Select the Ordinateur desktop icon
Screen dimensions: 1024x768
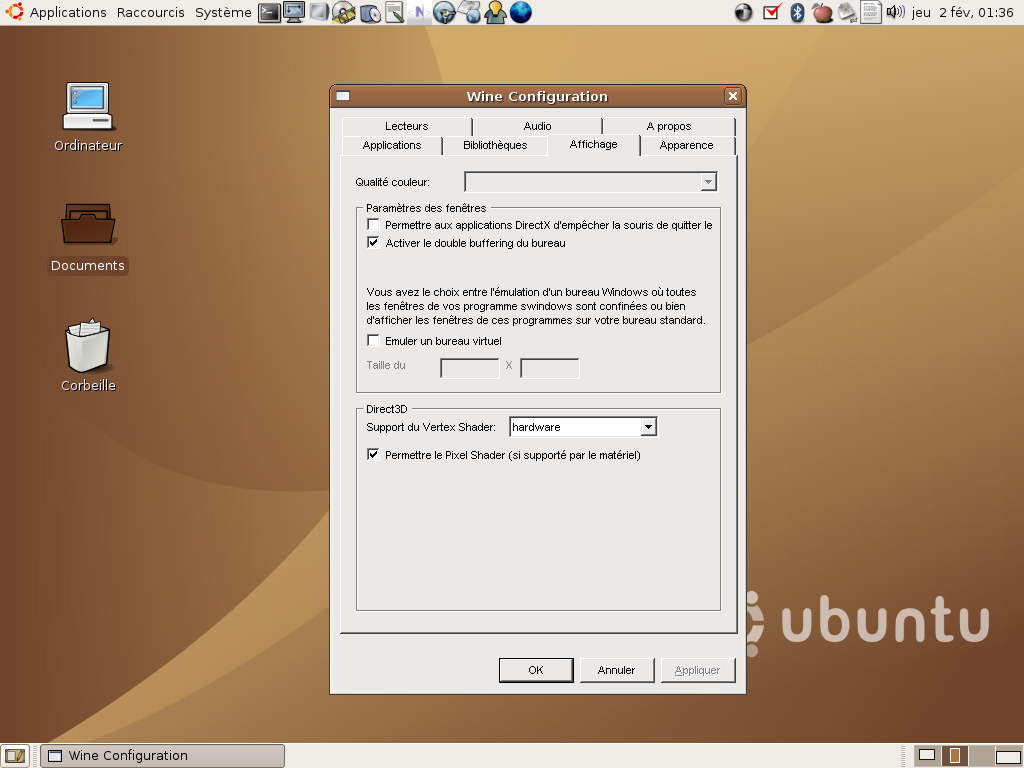click(x=88, y=117)
